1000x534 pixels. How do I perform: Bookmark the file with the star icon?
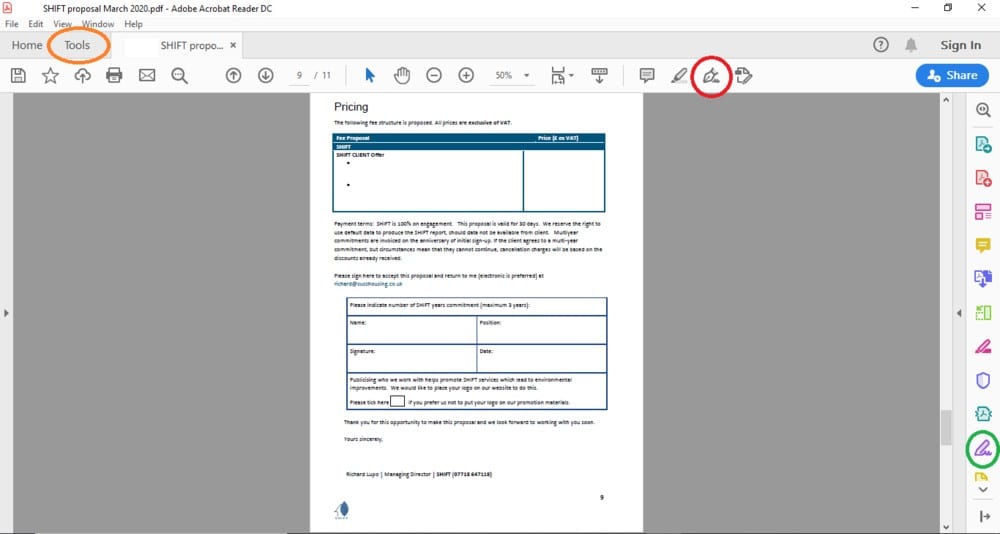click(x=50, y=76)
